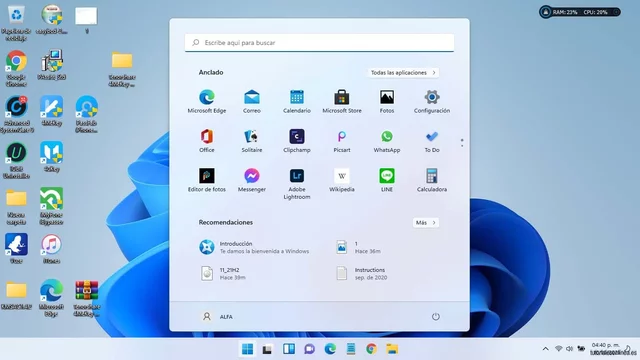Image resolution: width=640 pixels, height=360 pixels.
Task: Select the iTunes desktop shortcut
Action: [x=51, y=249]
